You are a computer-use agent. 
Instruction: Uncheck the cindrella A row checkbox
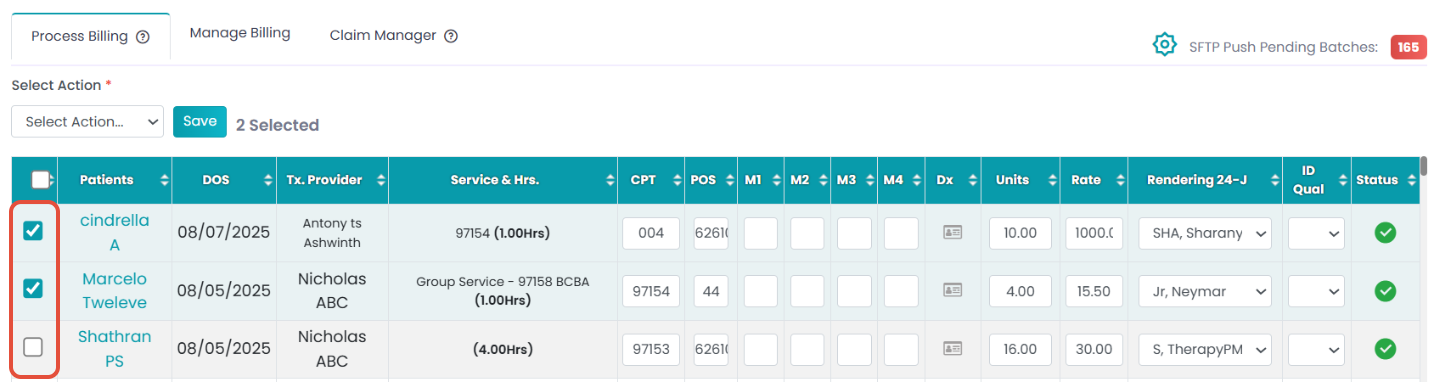[x=33, y=231]
